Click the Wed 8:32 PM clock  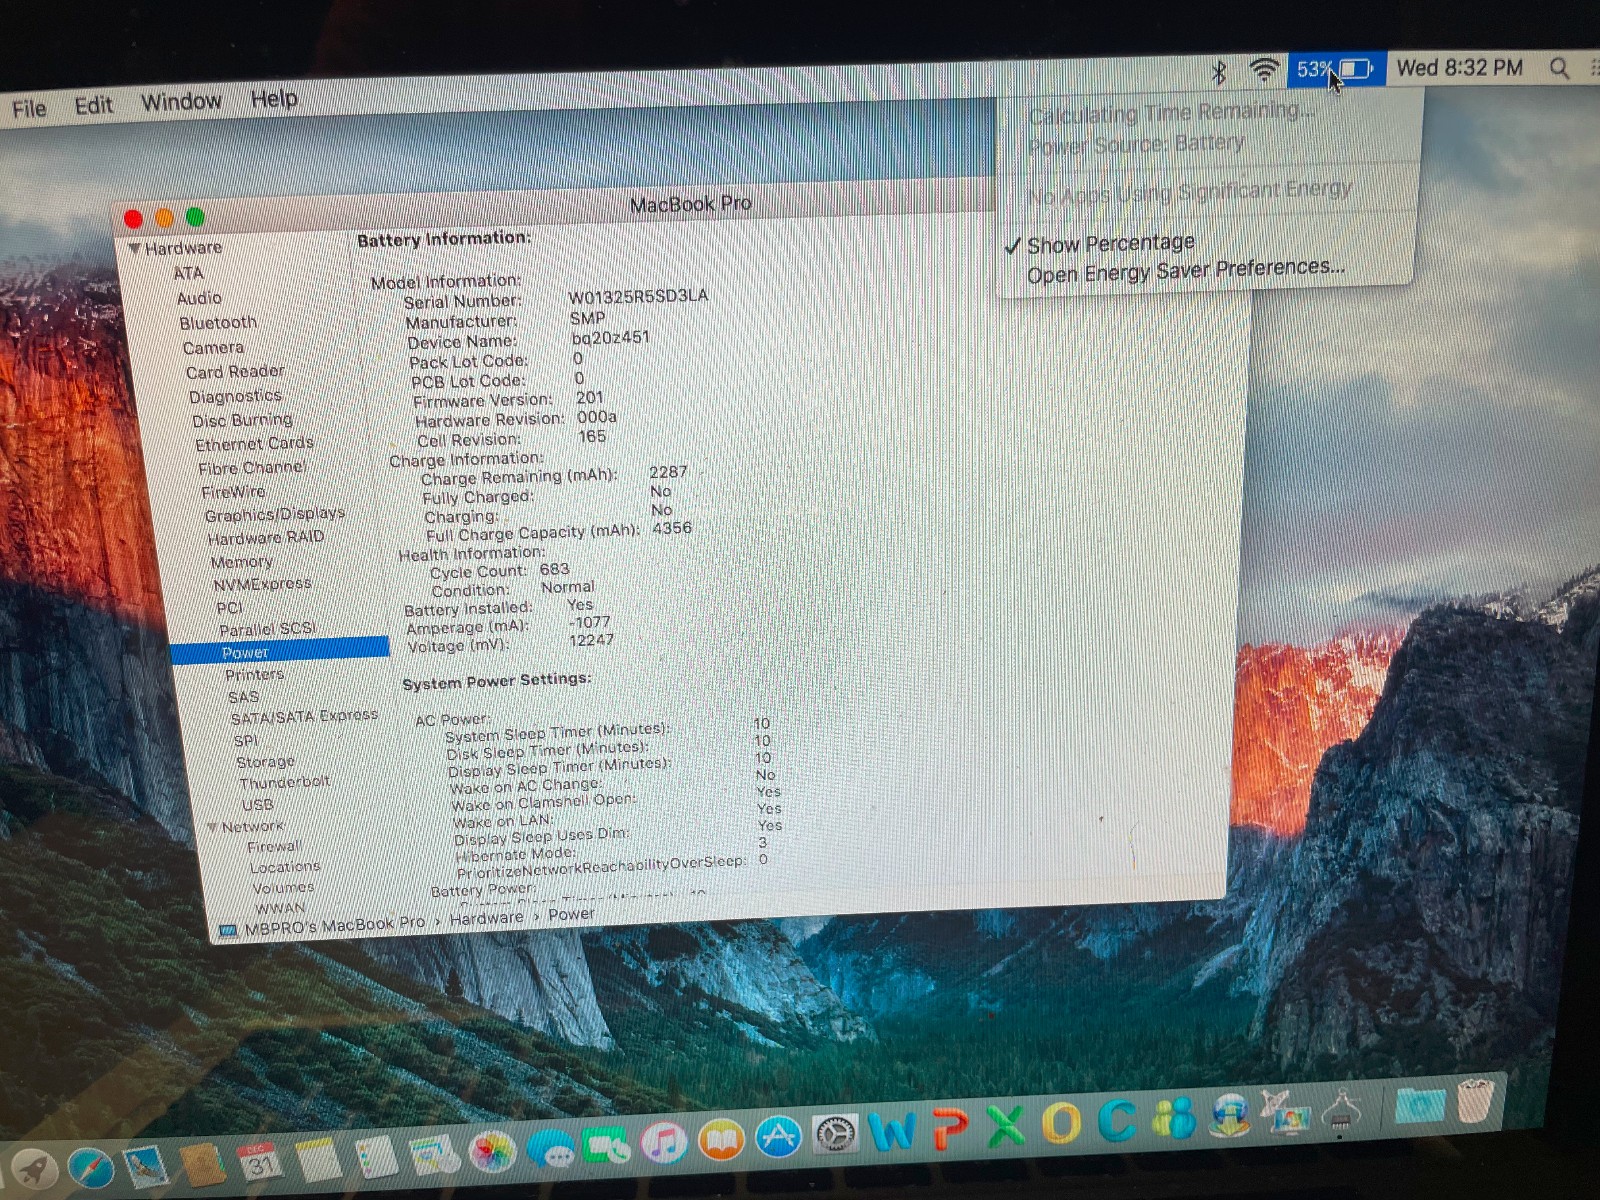[x=1459, y=67]
